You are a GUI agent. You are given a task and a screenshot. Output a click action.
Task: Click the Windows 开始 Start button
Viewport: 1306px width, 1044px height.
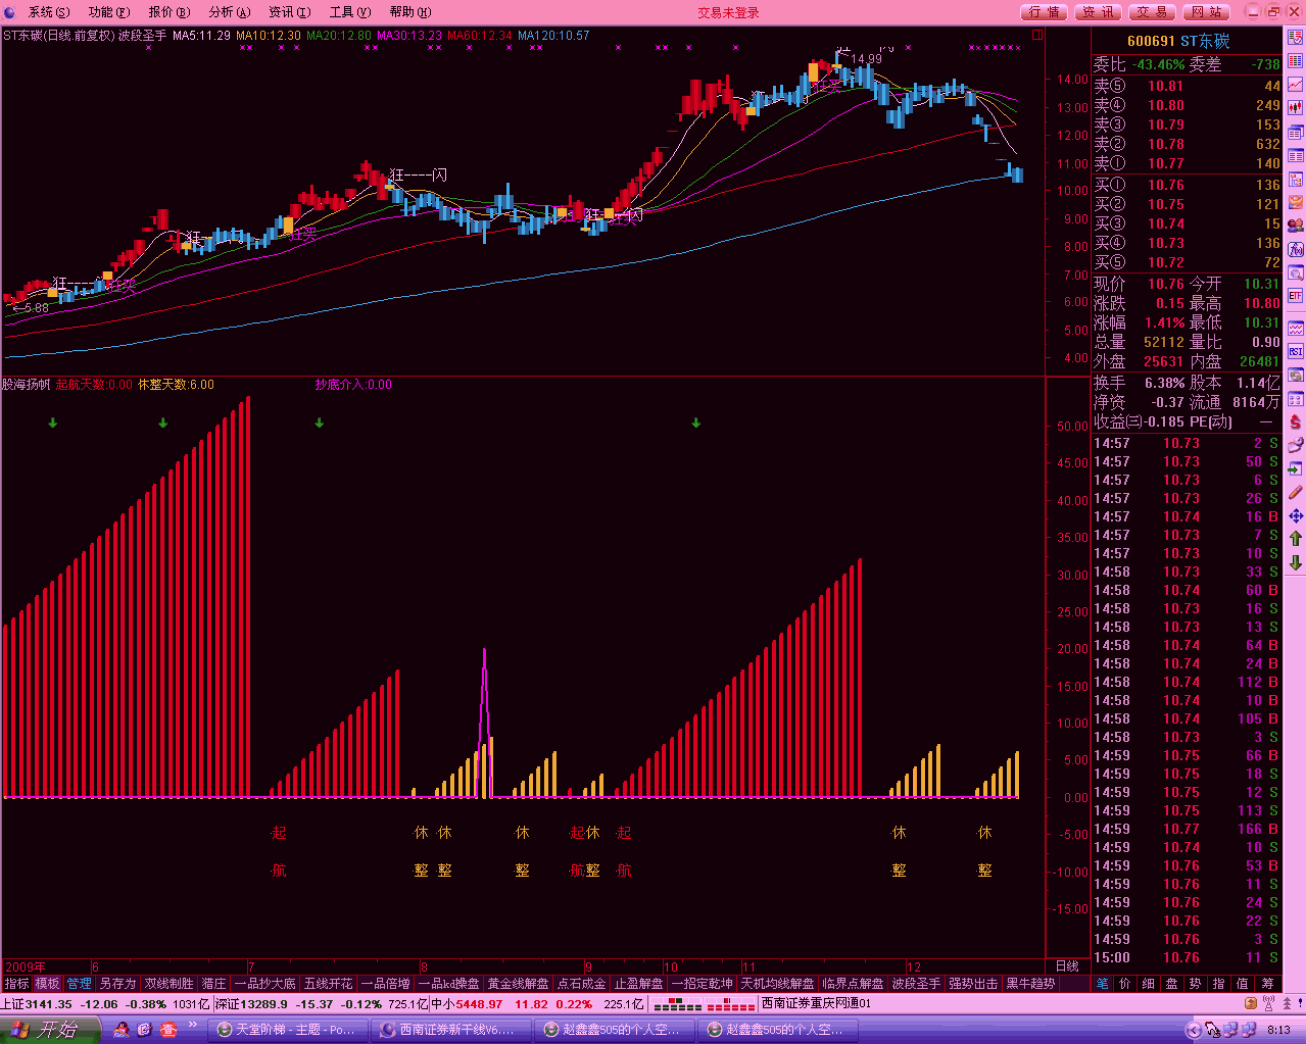tap(50, 1029)
